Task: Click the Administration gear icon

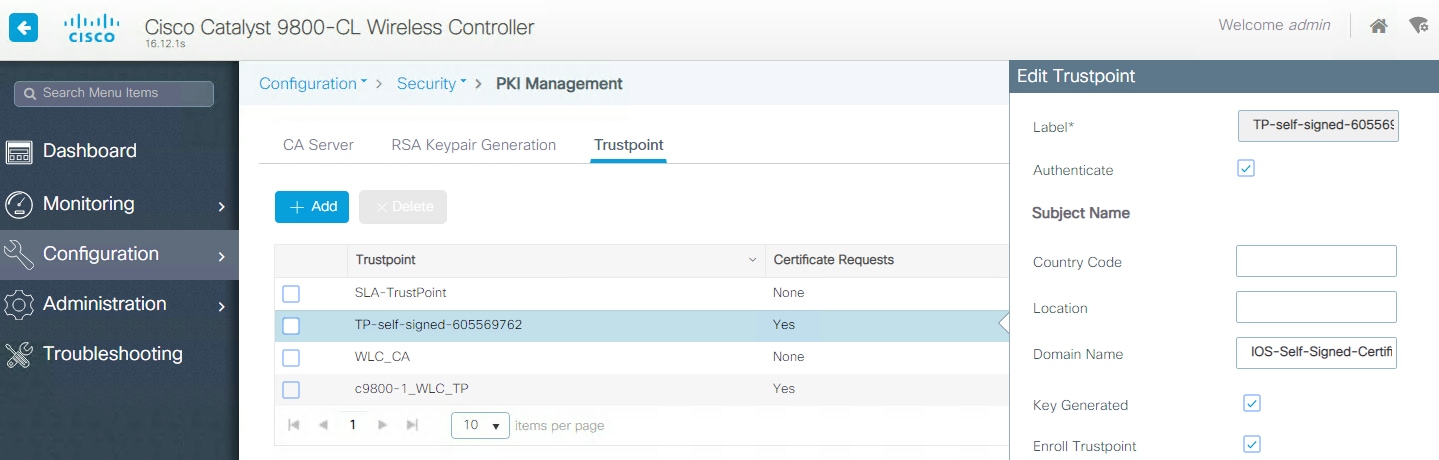Action: (x=19, y=305)
